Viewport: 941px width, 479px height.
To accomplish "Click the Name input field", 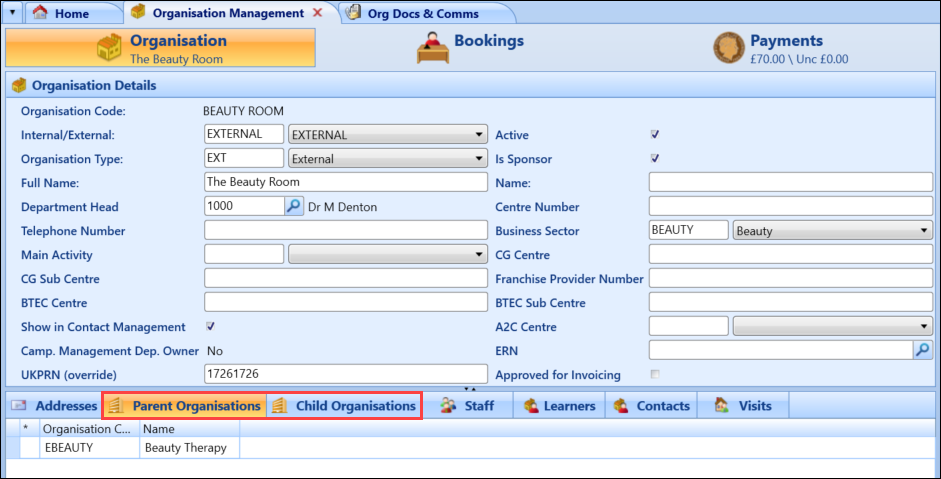I will tap(791, 182).
